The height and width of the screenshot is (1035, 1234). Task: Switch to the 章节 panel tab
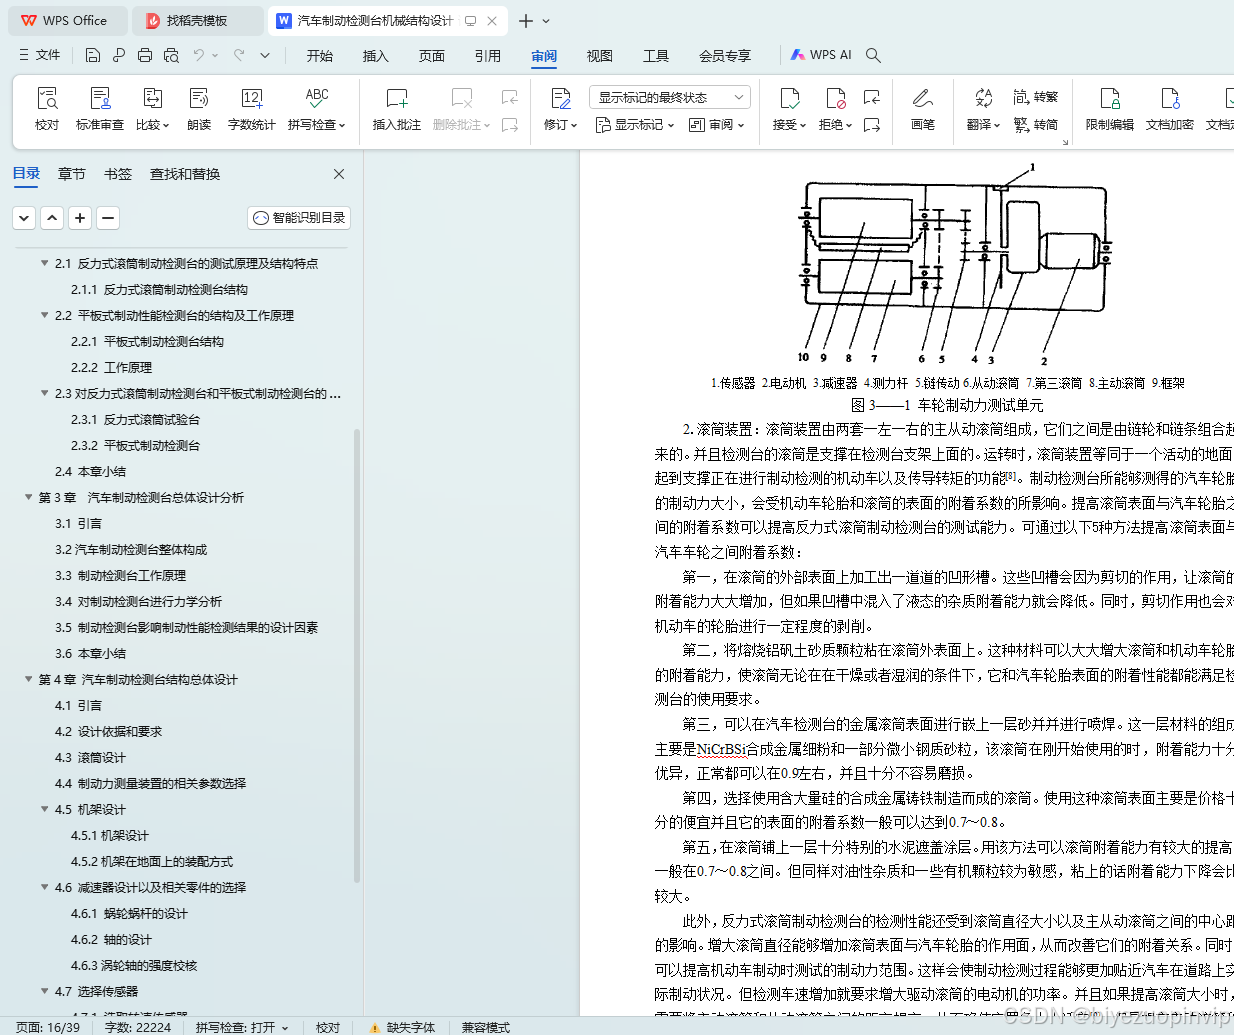click(72, 174)
